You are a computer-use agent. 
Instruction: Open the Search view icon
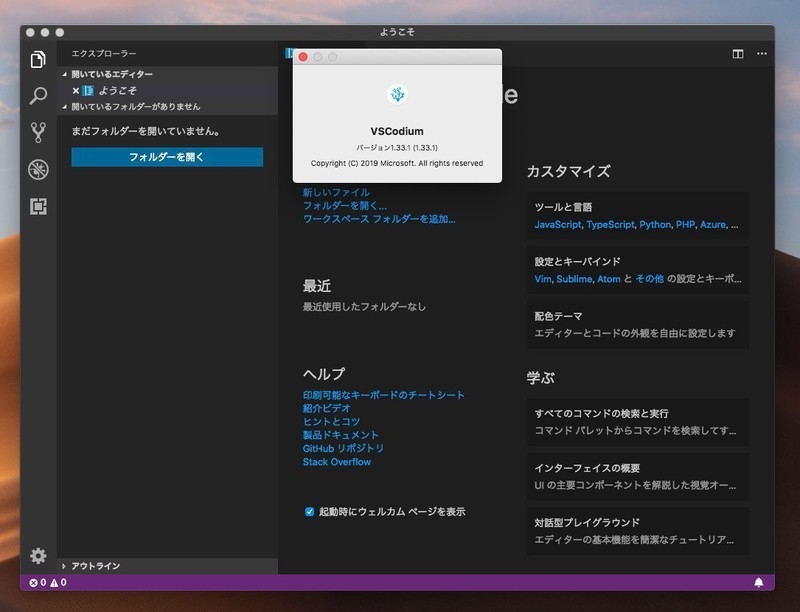(38, 96)
